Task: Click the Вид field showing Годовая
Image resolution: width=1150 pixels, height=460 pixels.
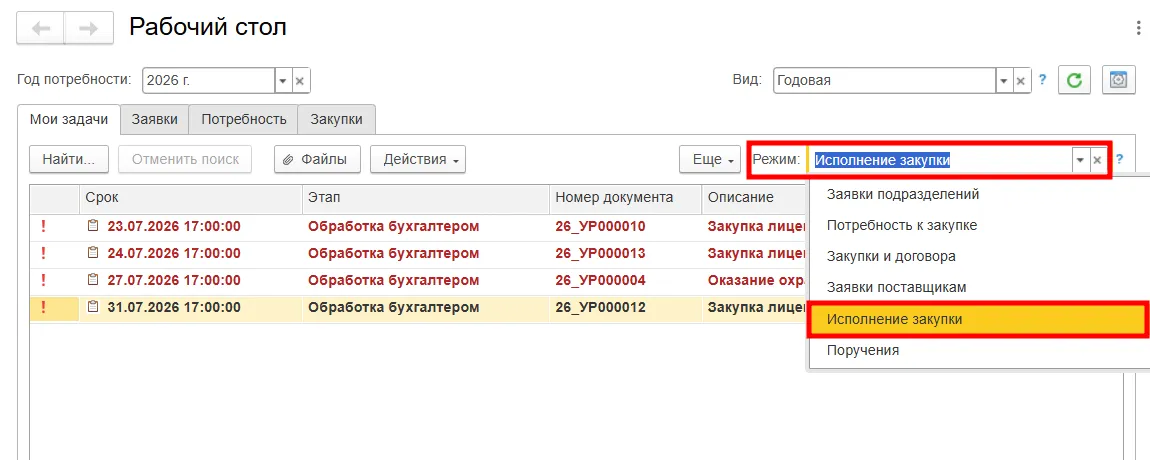Action: (x=885, y=81)
